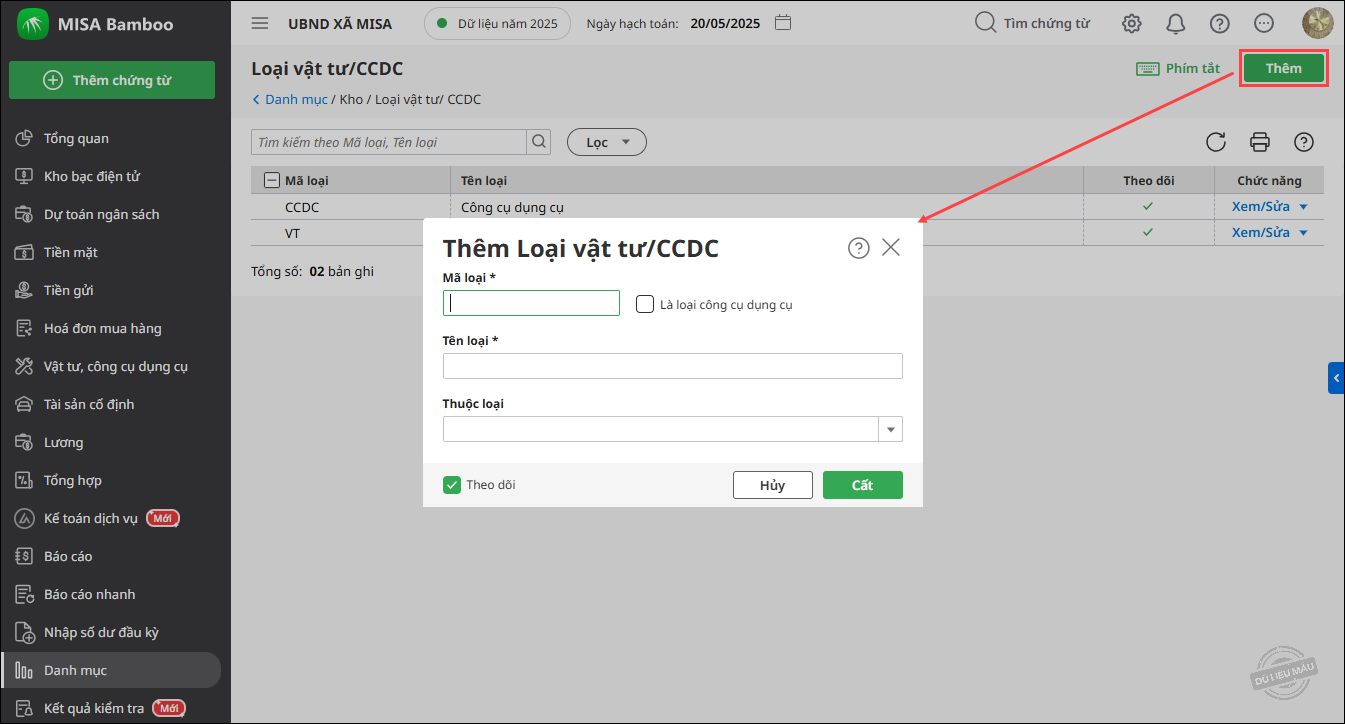
Task: Open the help icon in the dialog header
Action: click(858, 248)
